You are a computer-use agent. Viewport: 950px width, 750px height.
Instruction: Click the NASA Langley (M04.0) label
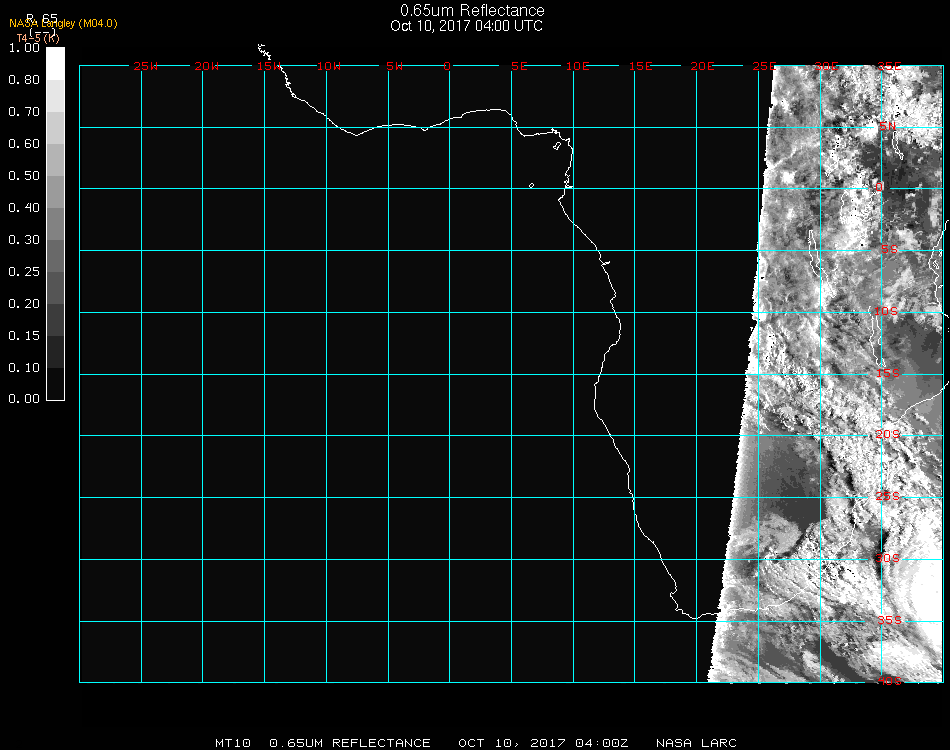tap(63, 23)
